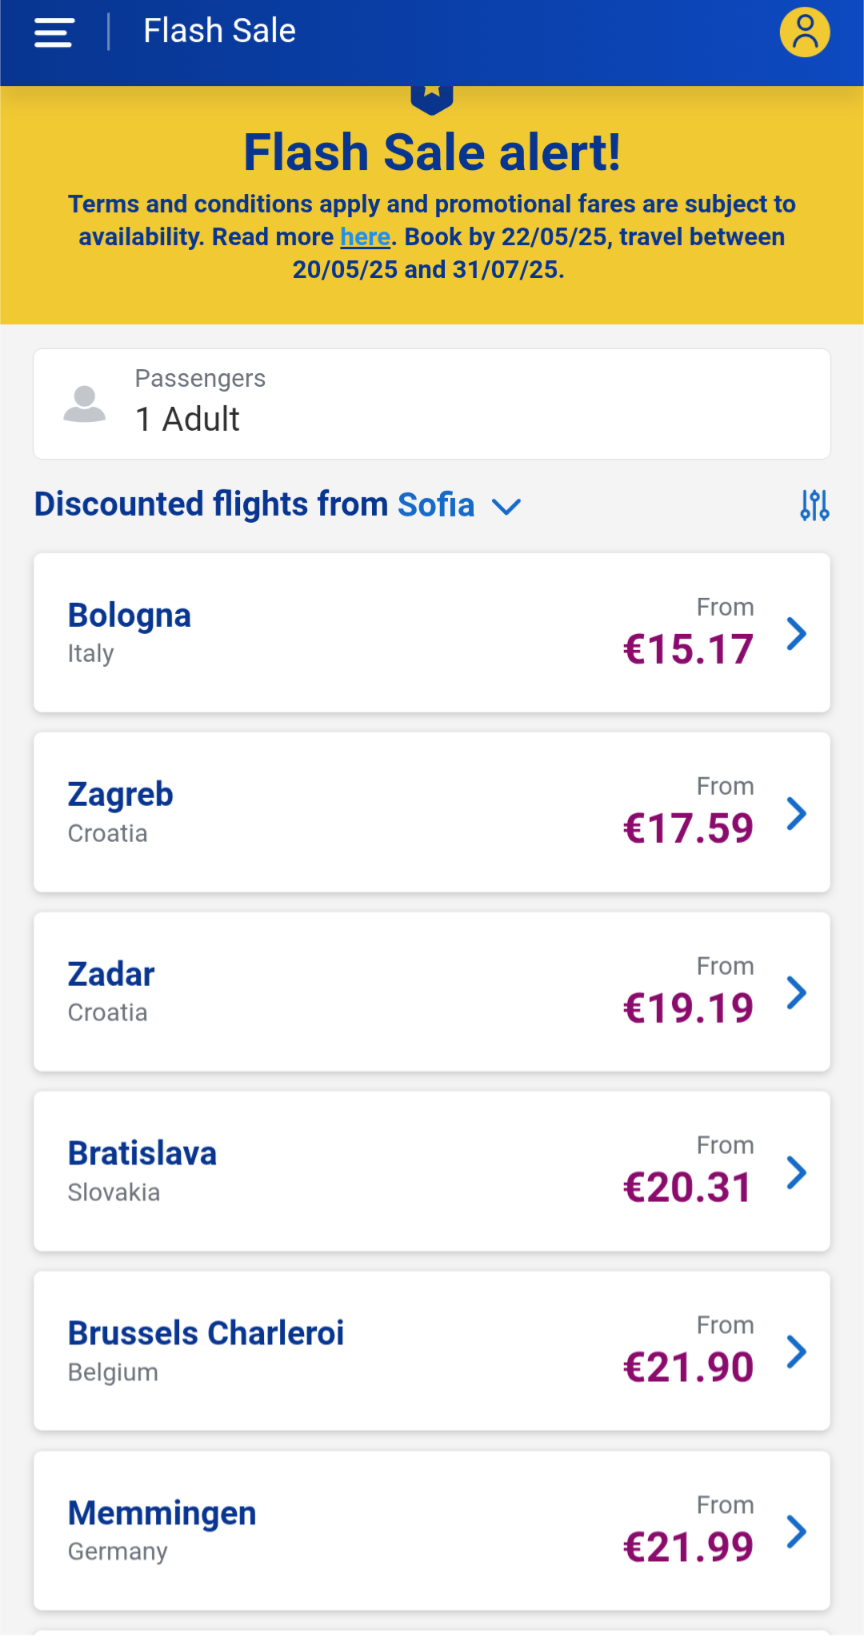
Task: Open the Passengers 1 Adult selector
Action: click(x=432, y=404)
